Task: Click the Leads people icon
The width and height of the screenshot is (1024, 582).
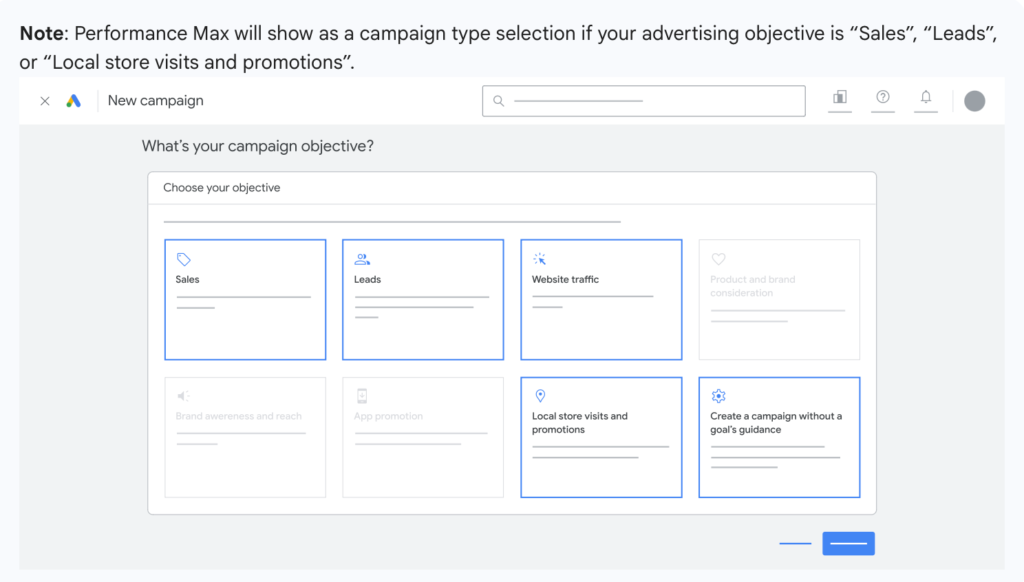Action: (x=362, y=259)
